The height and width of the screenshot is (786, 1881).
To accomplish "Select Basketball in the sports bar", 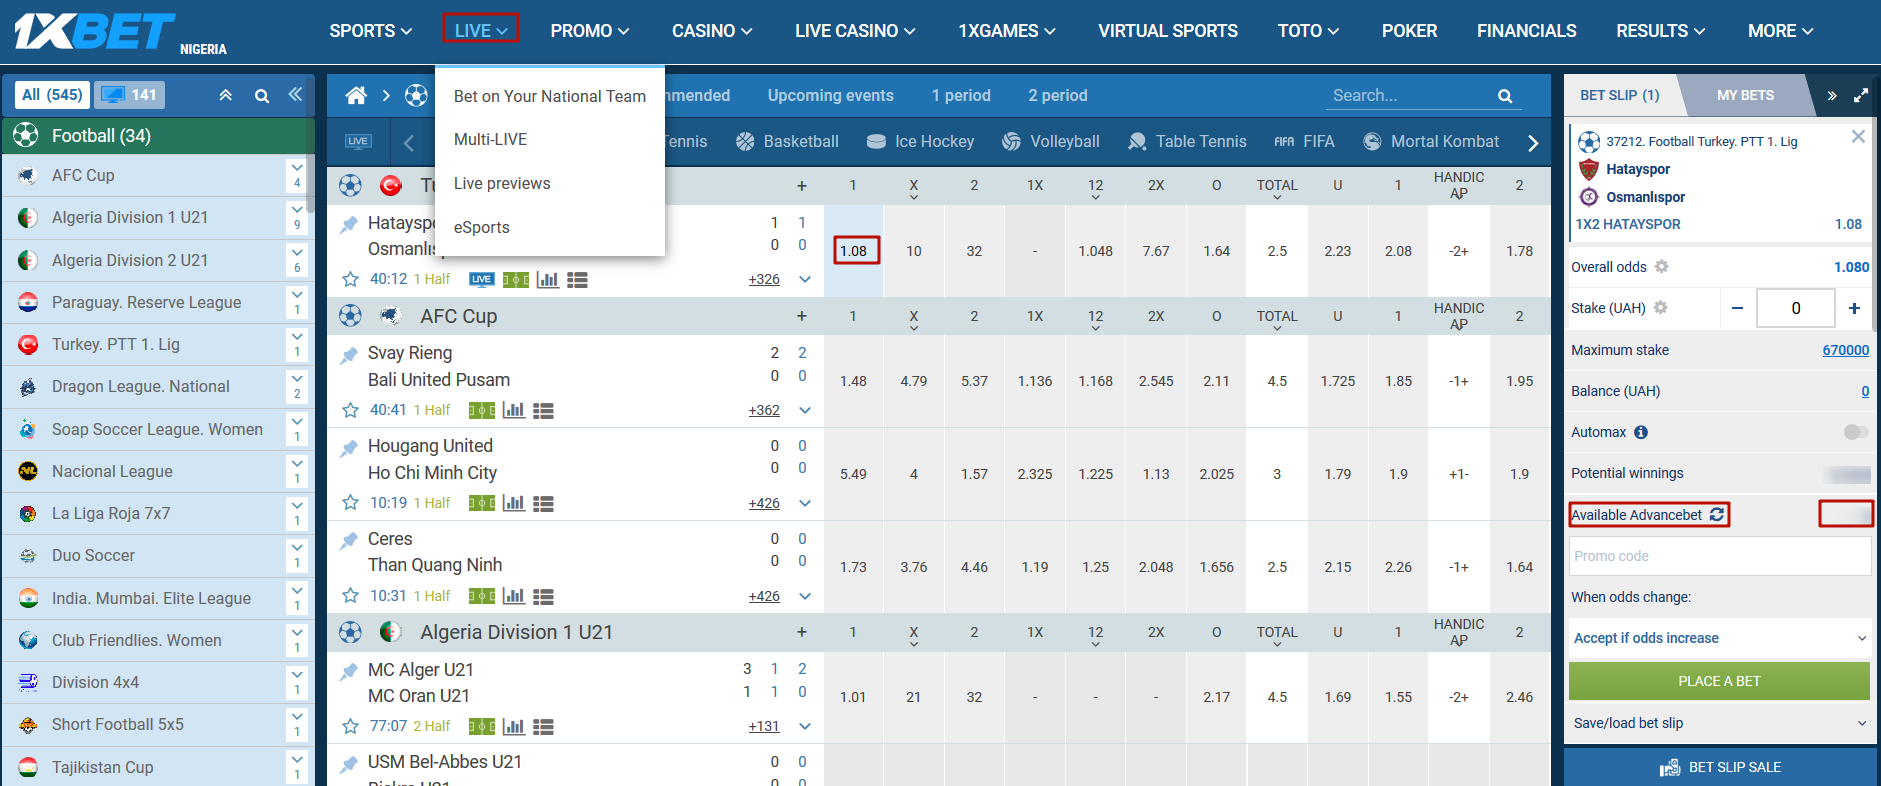I will [787, 142].
